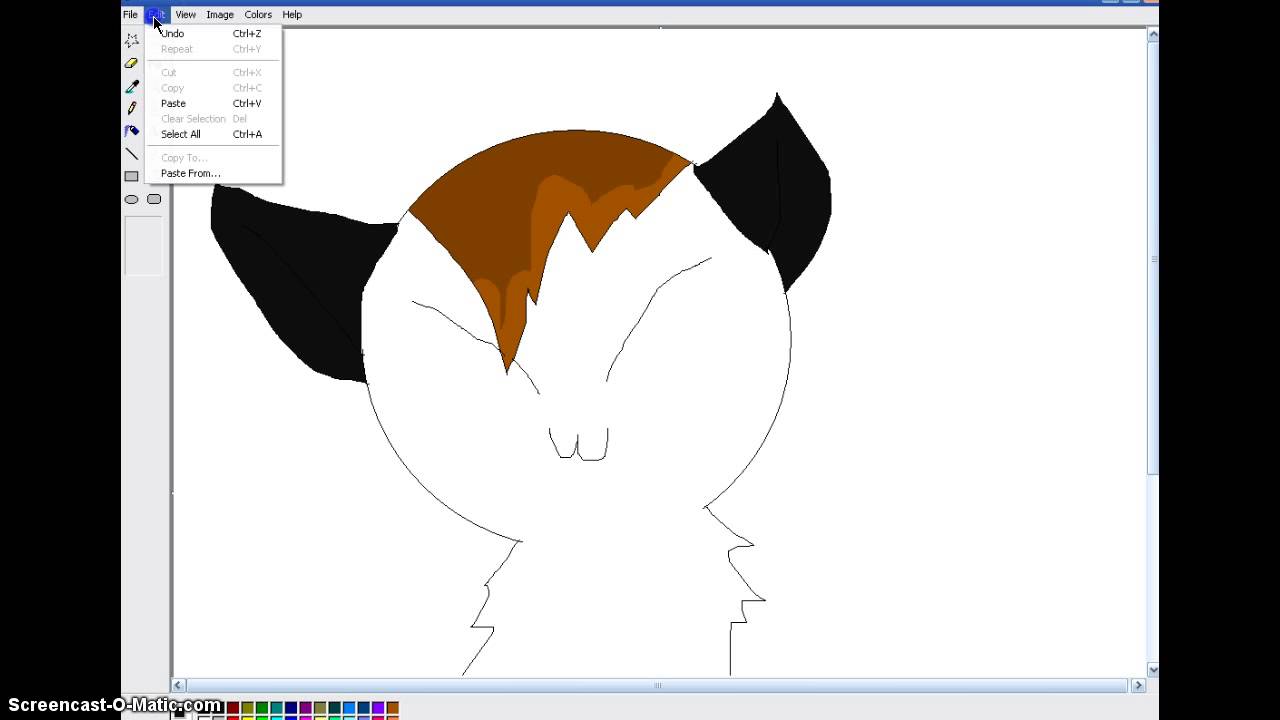Open the View menu

point(185,15)
